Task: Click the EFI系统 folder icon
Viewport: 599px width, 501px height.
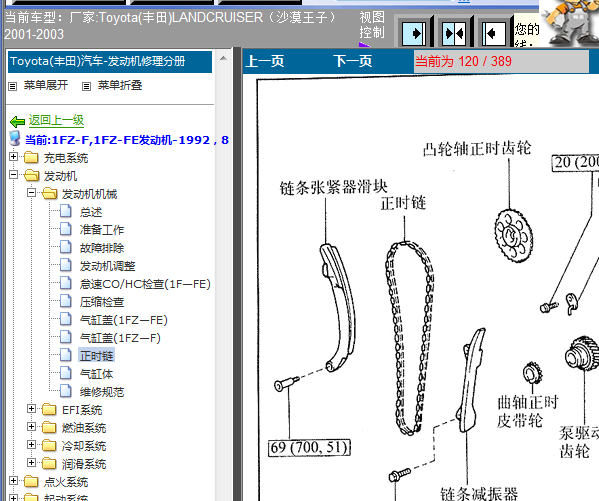Action: [x=49, y=410]
